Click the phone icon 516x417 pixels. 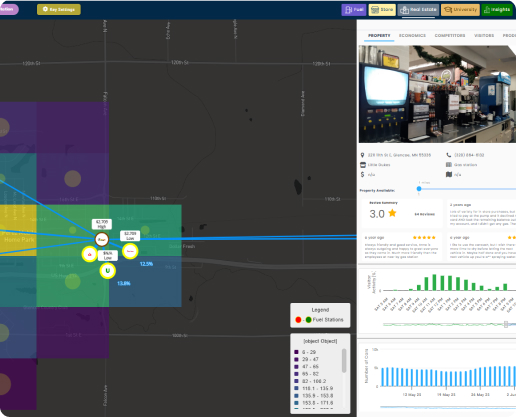coord(449,155)
